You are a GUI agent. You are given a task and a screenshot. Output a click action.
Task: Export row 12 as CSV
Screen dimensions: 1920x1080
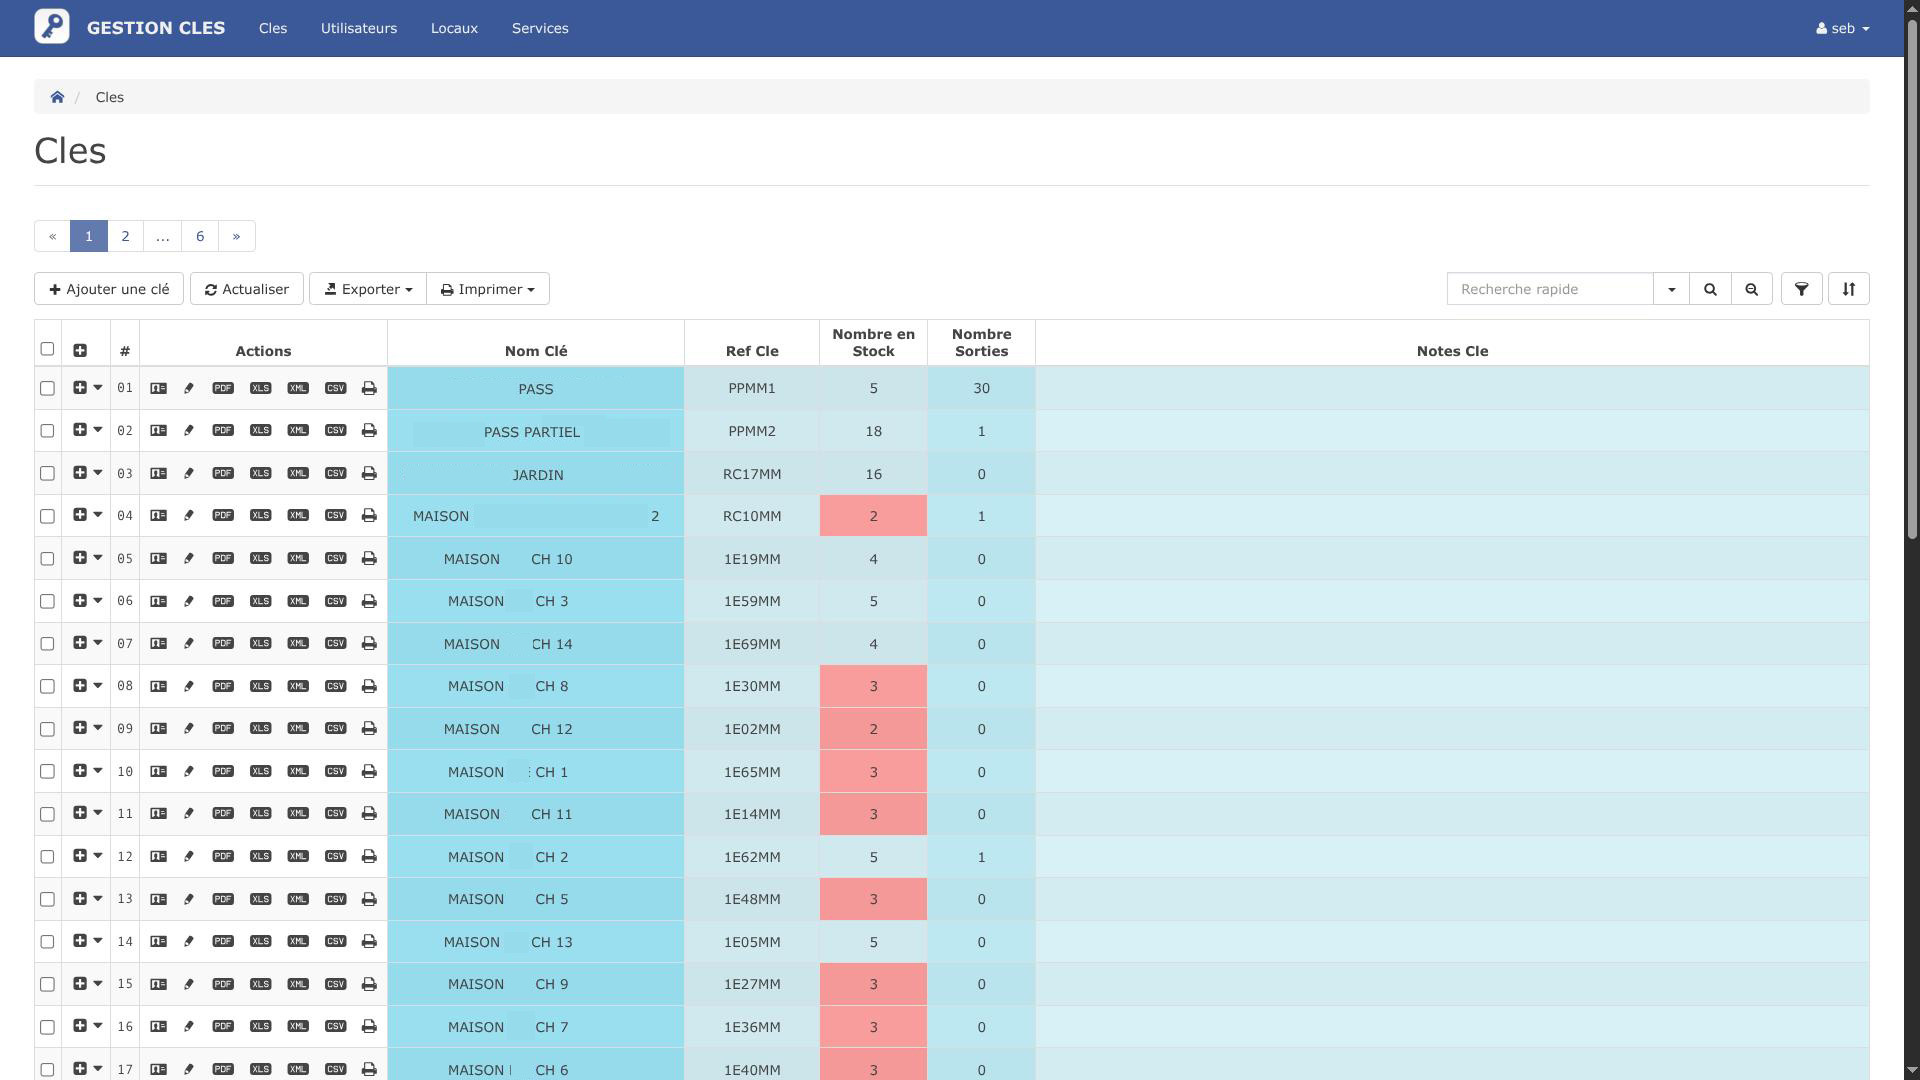pyautogui.click(x=335, y=857)
